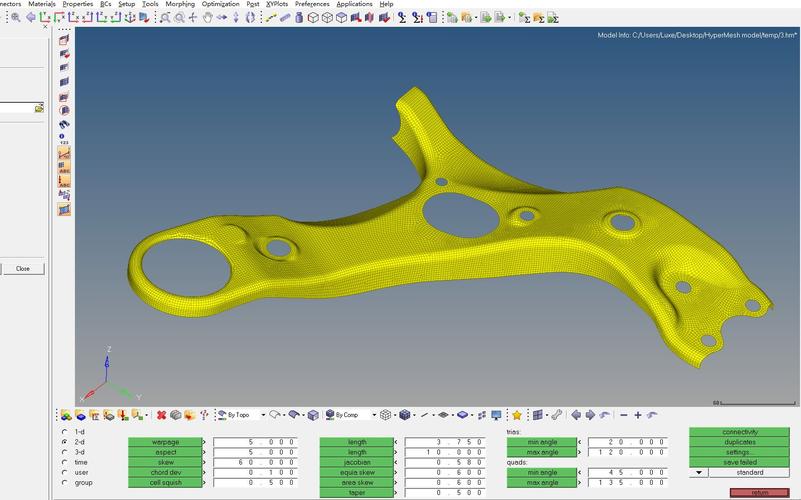Click the red X delete icon
This screenshot has height=500, width=801.
[161, 415]
